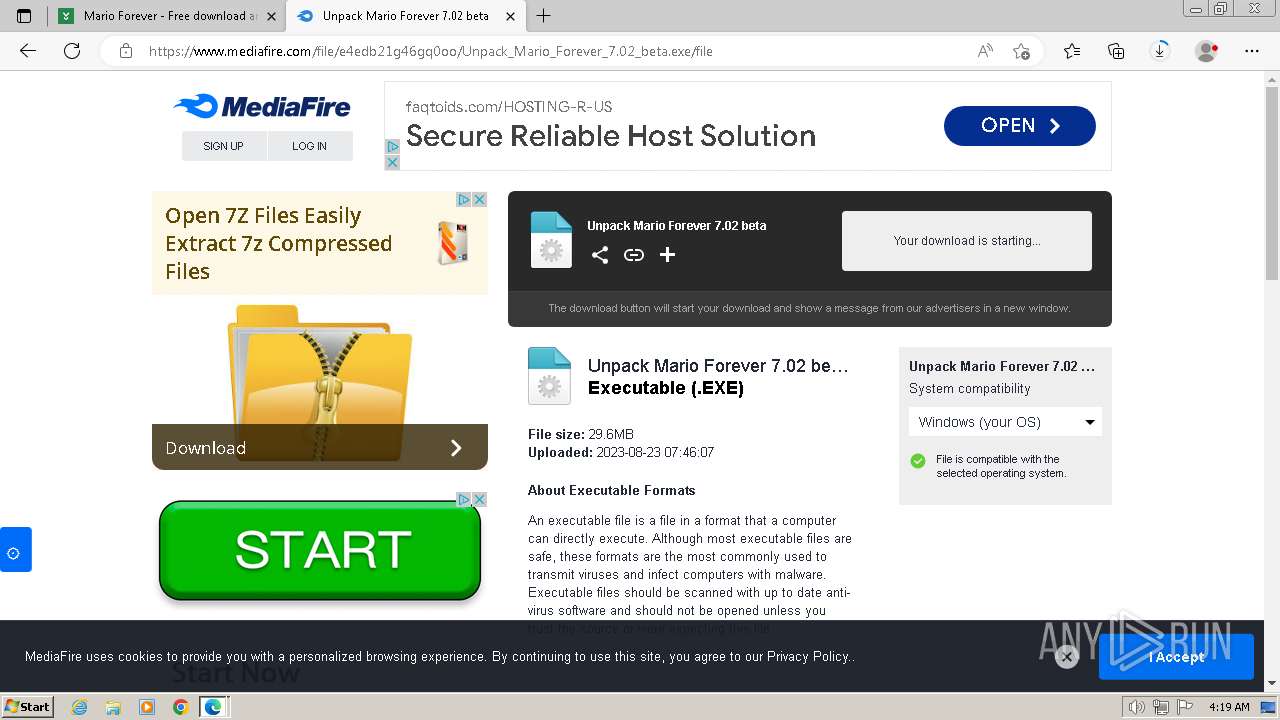
Task: Open accessibility widget on left edge
Action: pyautogui.click(x=15, y=550)
